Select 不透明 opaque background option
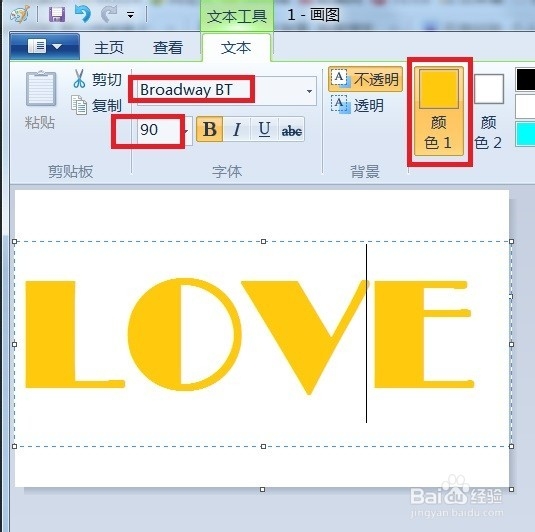Screen dimensions: 535x532 tap(365, 80)
